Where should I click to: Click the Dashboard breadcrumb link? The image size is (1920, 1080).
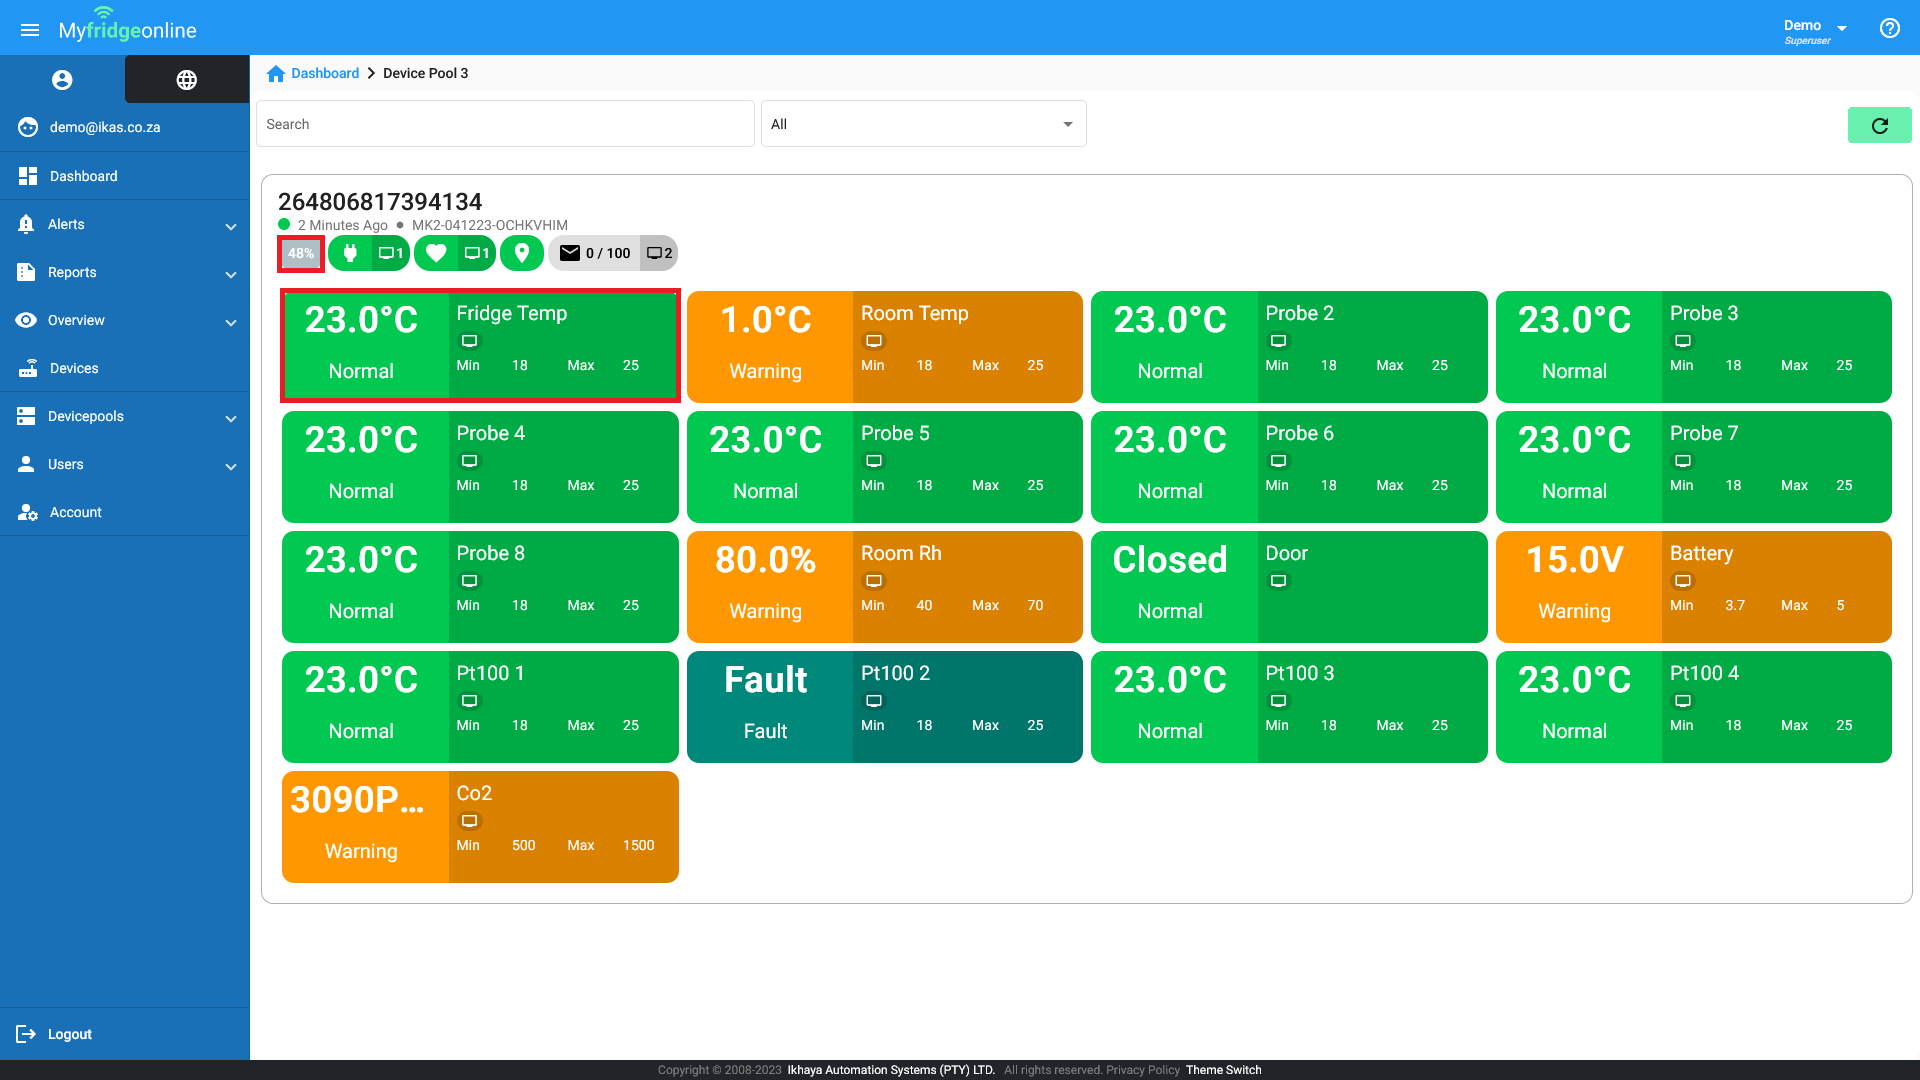(x=325, y=73)
